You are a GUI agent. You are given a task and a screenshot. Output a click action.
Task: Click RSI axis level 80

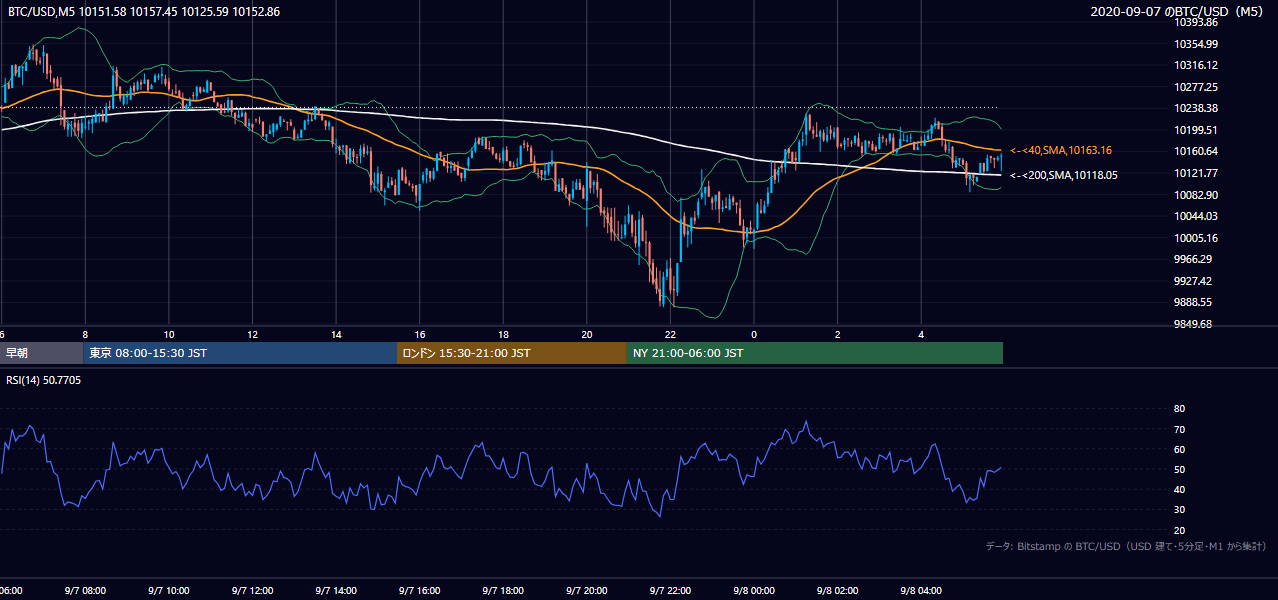1180,409
